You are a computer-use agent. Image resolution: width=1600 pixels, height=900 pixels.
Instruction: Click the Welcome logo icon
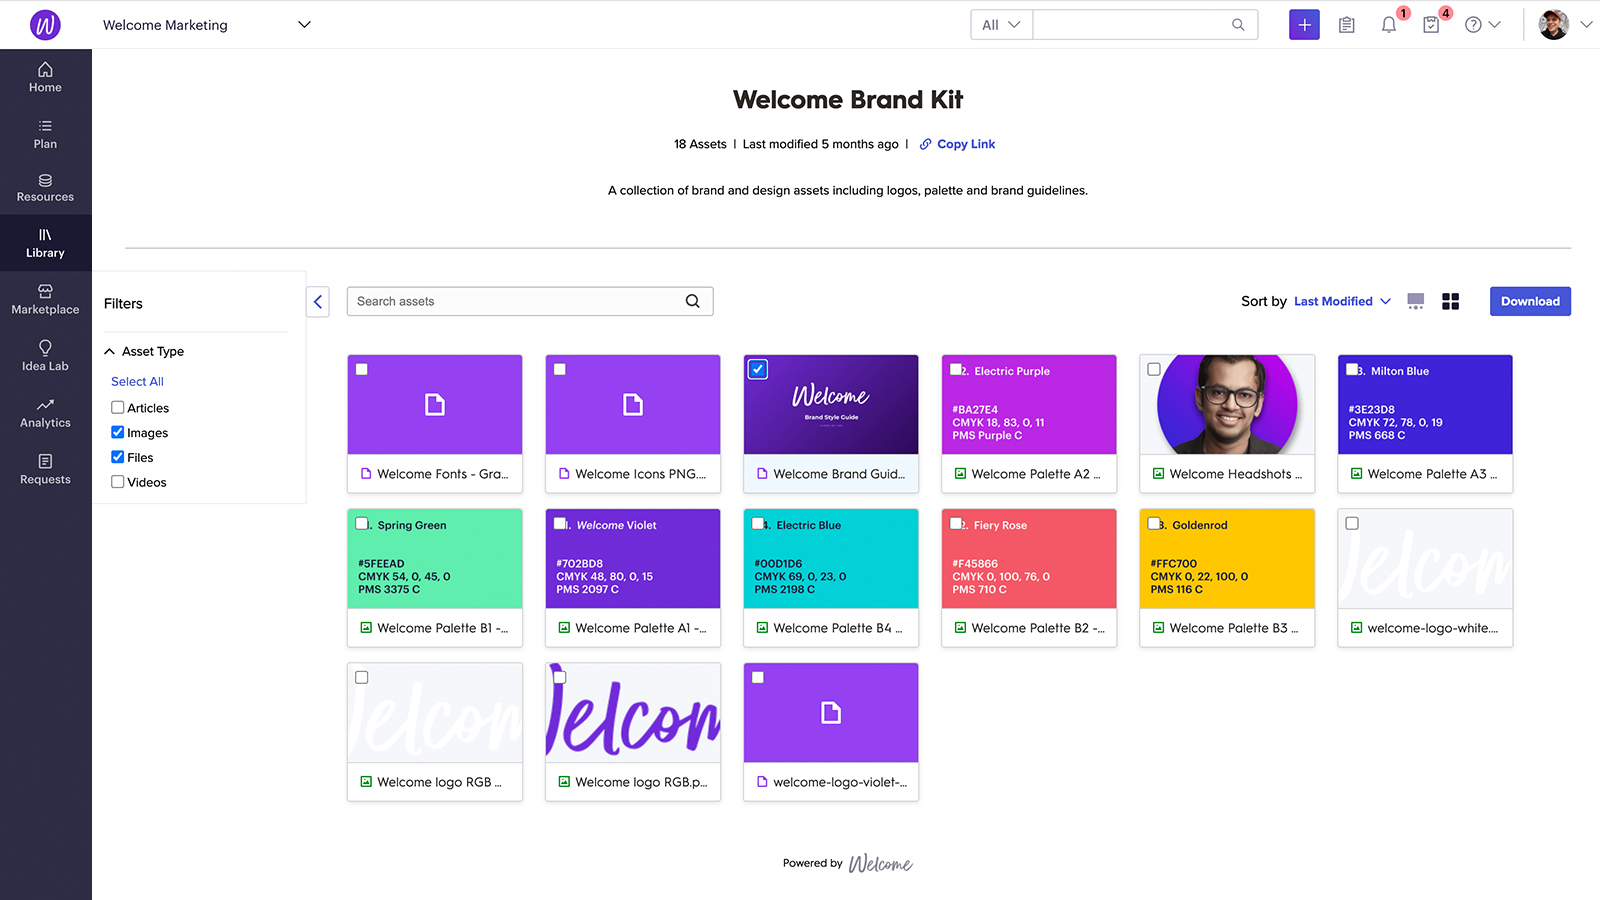click(45, 24)
